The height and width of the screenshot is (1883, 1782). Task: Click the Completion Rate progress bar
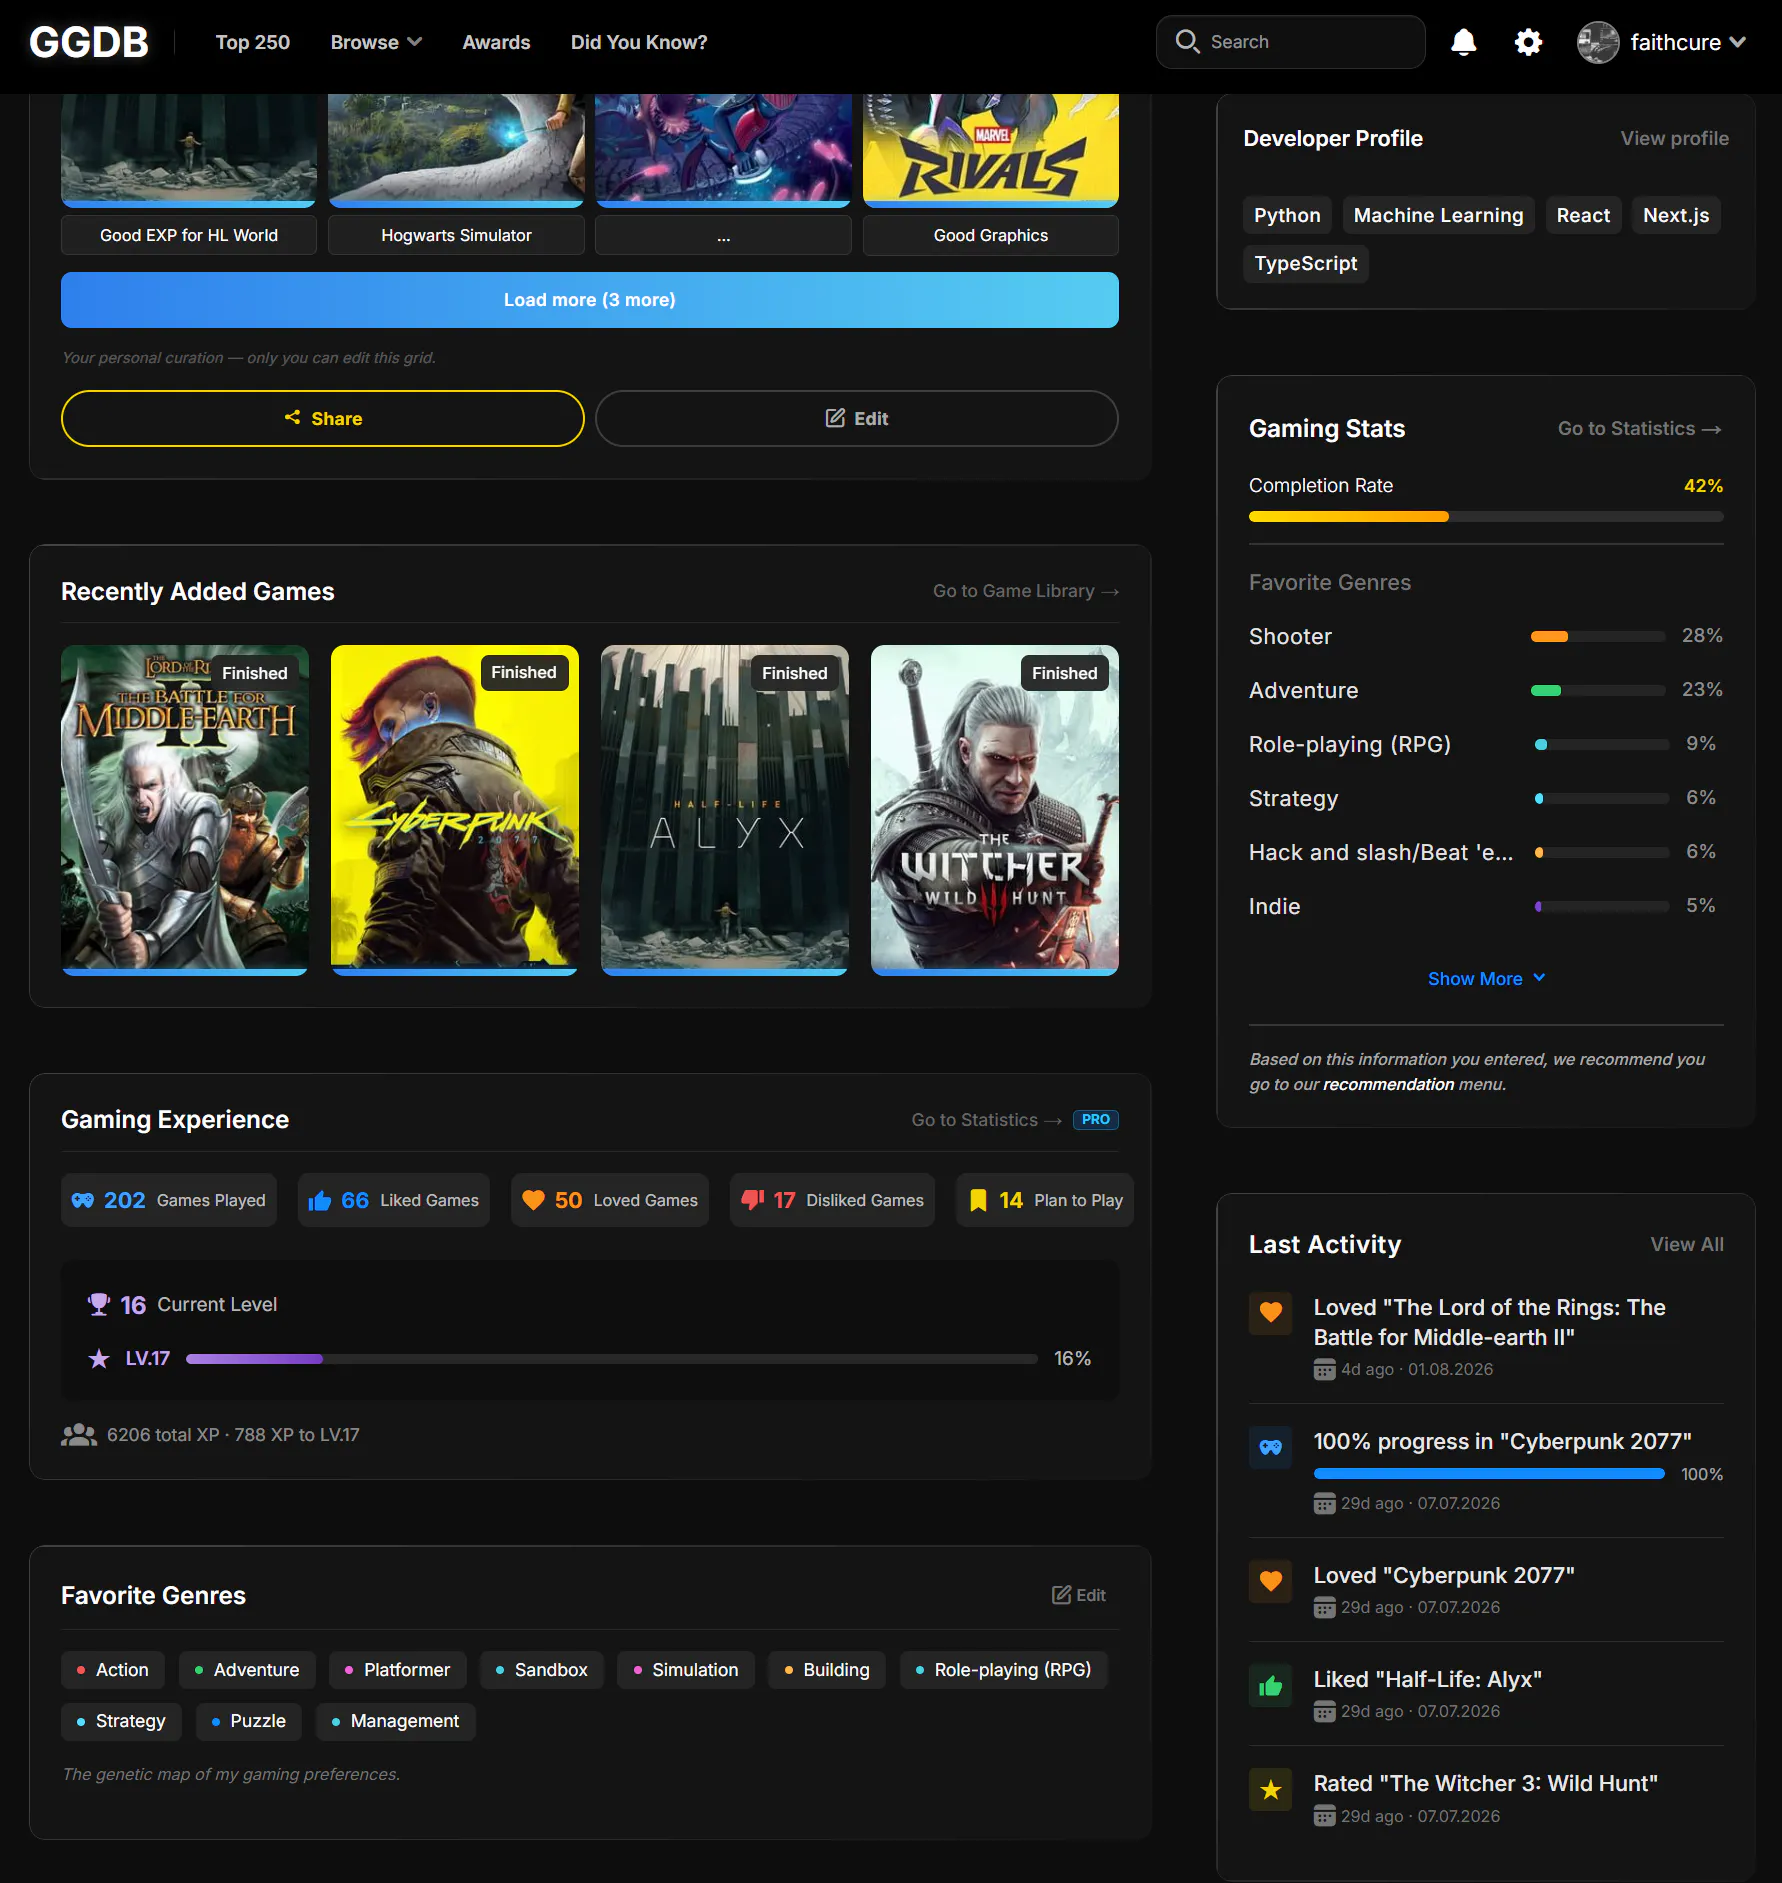pyautogui.click(x=1486, y=516)
